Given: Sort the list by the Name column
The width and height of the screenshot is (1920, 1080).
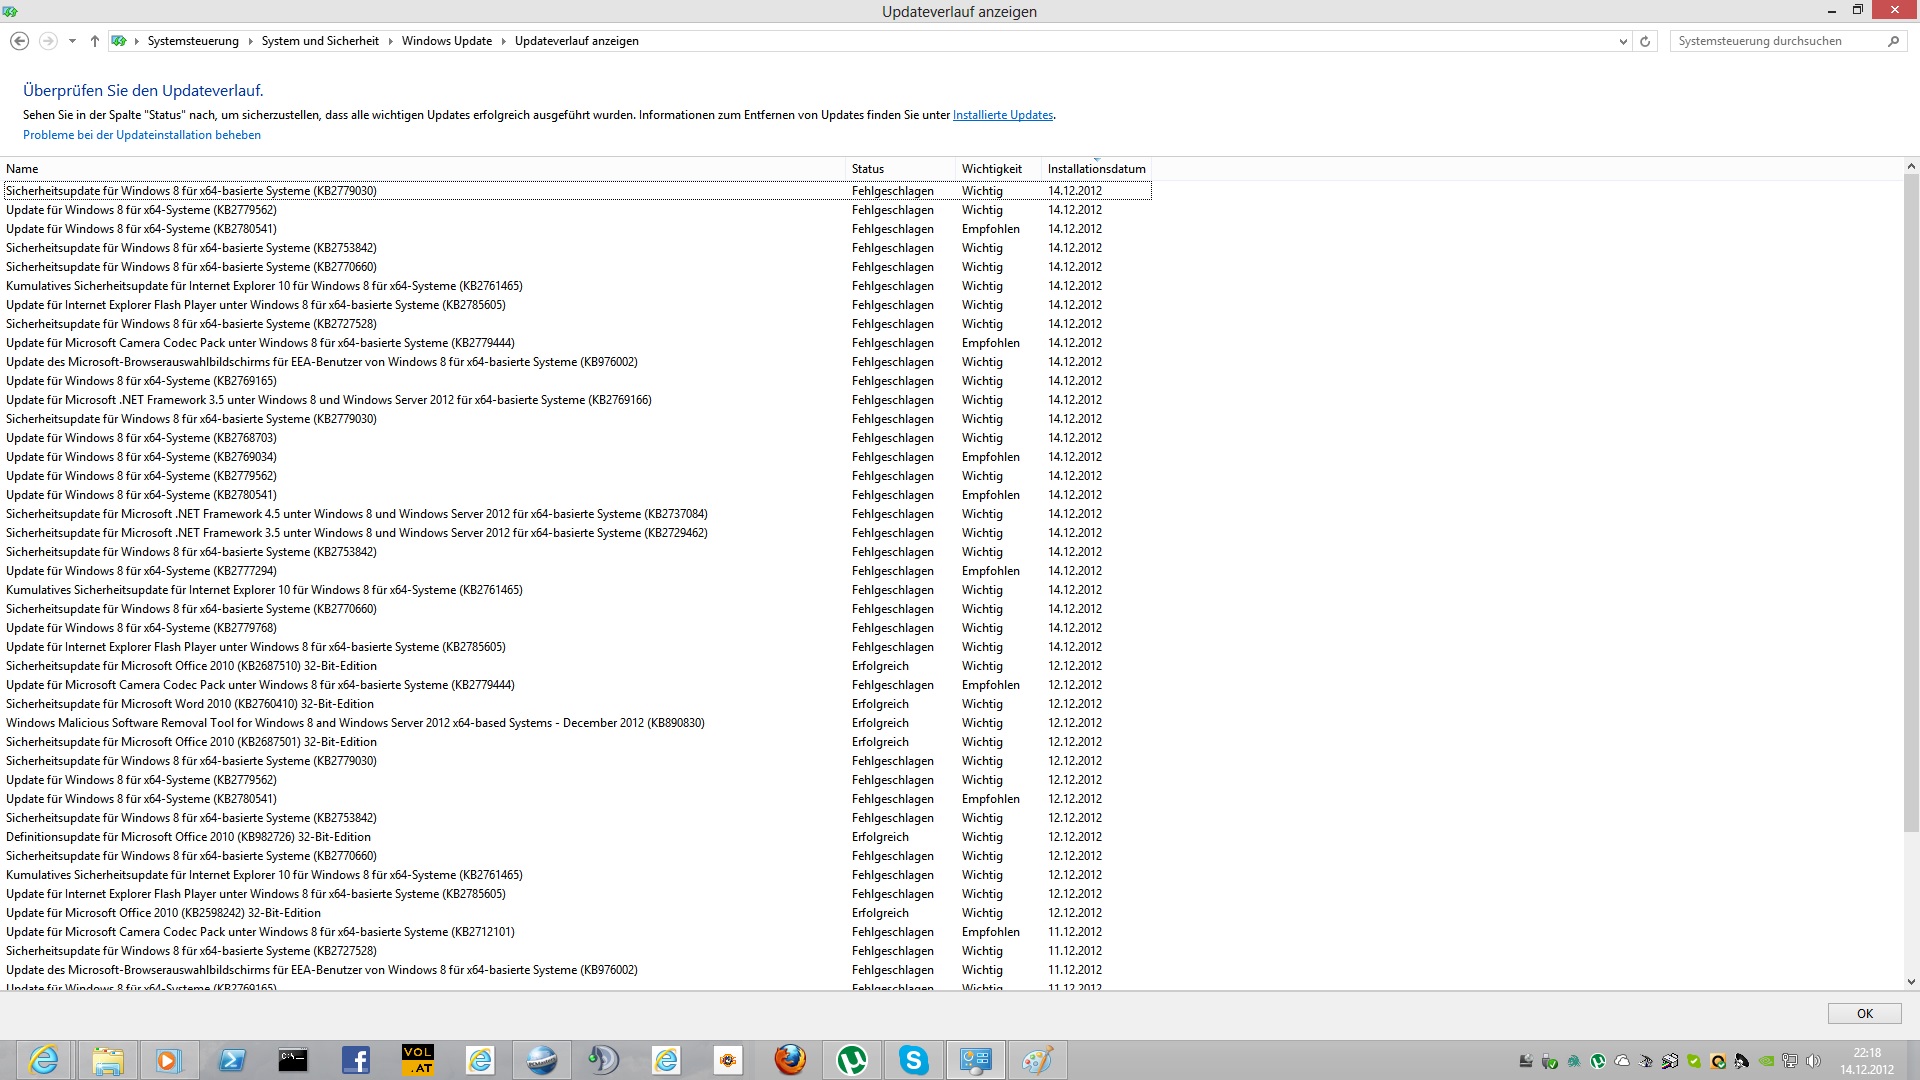Looking at the screenshot, I should tap(424, 169).
